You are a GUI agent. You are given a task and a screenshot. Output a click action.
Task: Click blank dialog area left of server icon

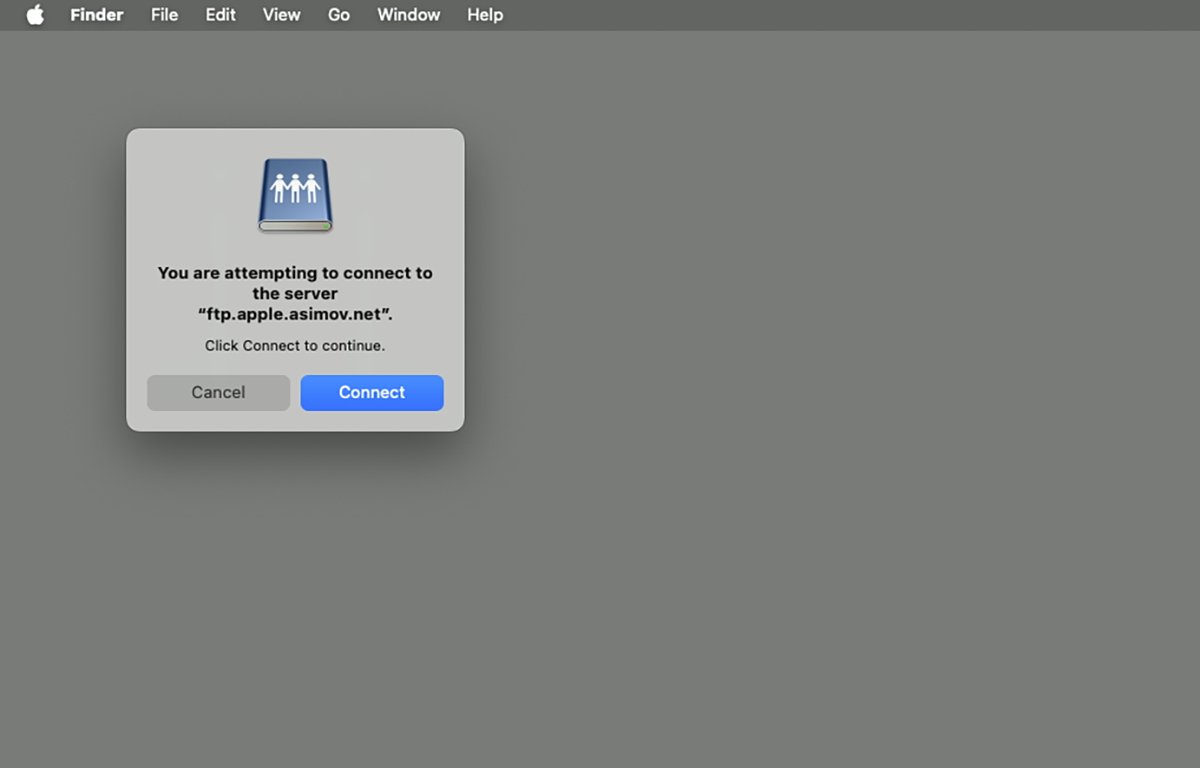pyautogui.click(x=190, y=195)
